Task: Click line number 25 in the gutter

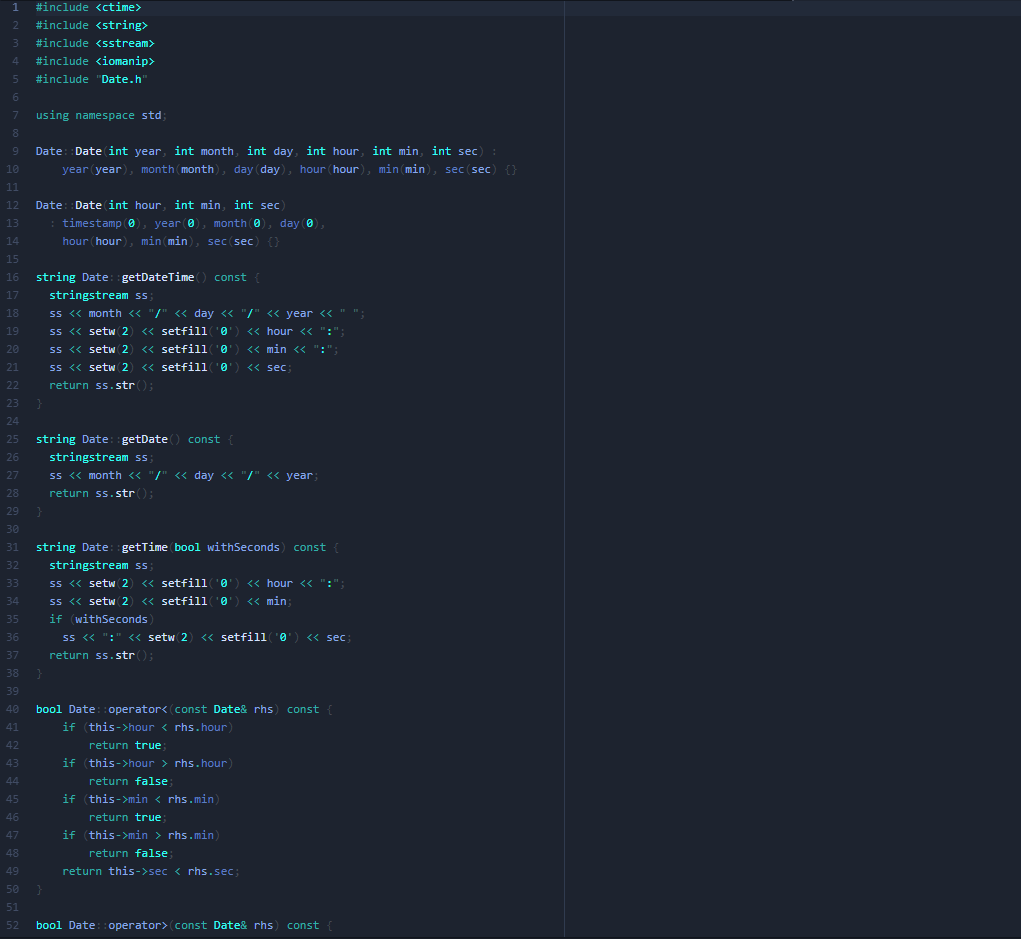Action: tap(12, 440)
